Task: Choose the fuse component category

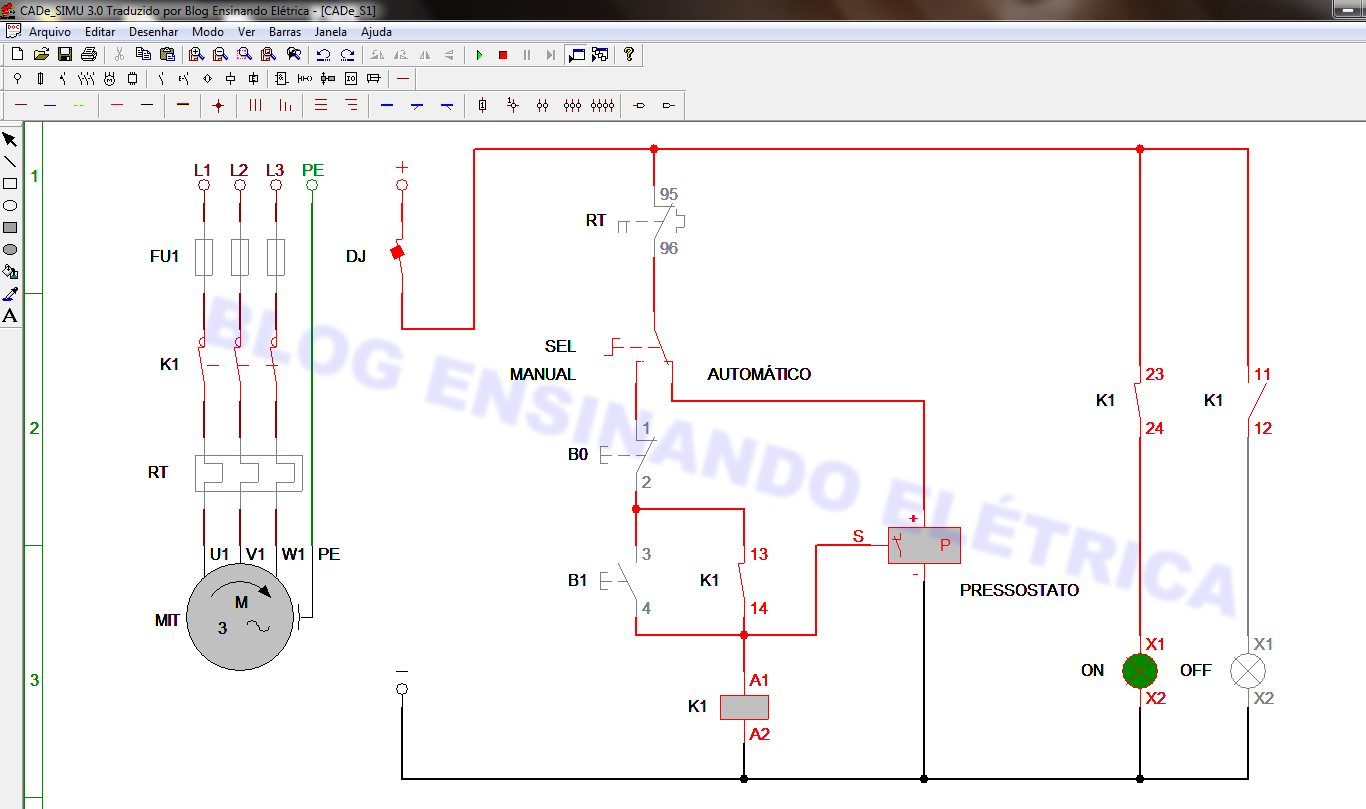Action: click(40, 78)
